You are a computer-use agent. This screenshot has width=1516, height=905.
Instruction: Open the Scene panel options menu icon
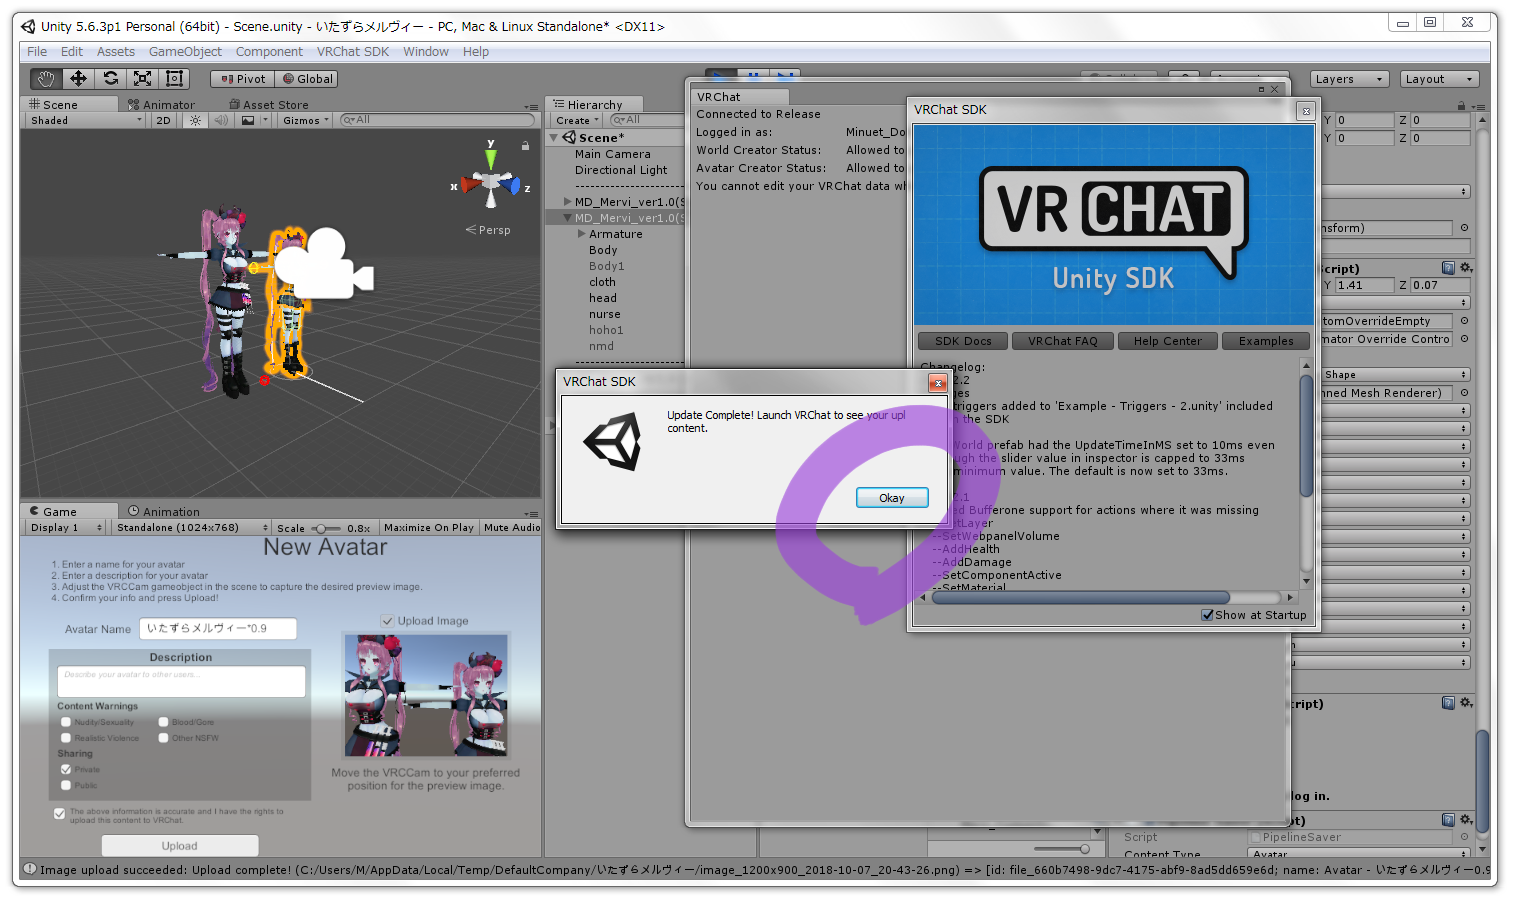pyautogui.click(x=531, y=106)
